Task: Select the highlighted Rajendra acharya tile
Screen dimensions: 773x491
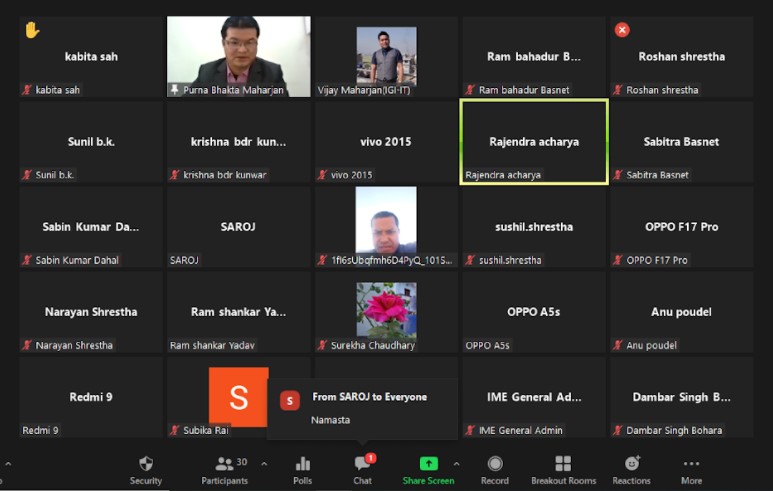Action: click(x=533, y=142)
